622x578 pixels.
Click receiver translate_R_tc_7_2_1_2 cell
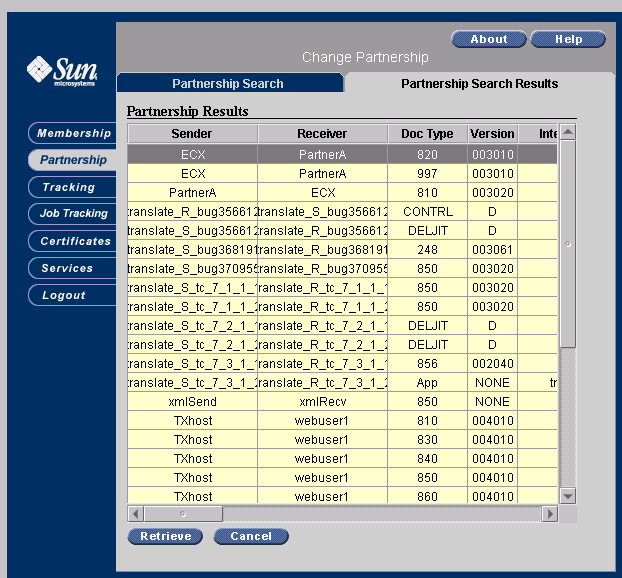pos(323,345)
